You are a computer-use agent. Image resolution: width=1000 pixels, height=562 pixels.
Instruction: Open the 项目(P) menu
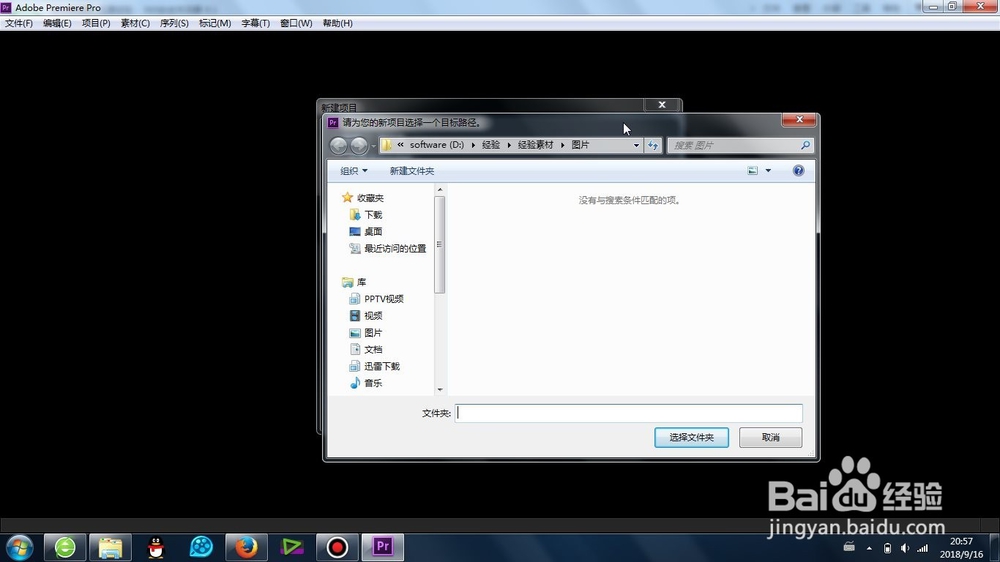96,23
